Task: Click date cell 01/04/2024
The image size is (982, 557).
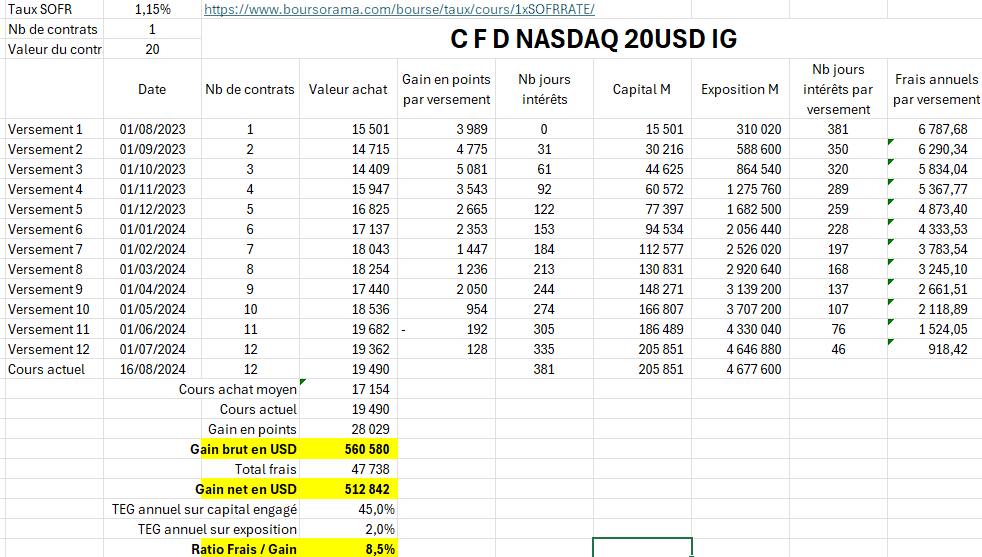Action: 152,289
